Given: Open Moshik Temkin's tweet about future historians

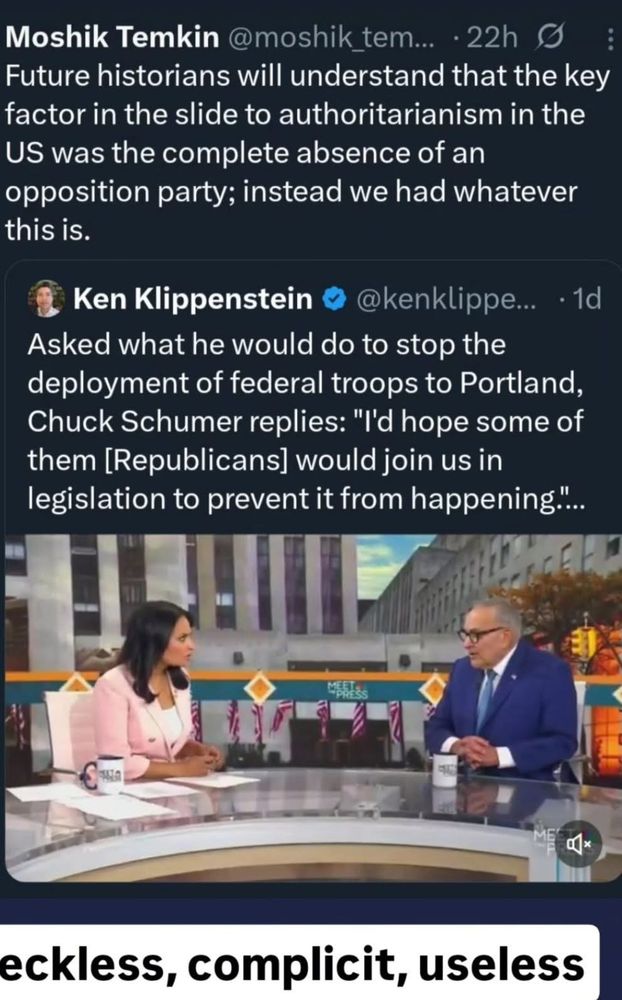Looking at the screenshot, I should click(x=307, y=153).
